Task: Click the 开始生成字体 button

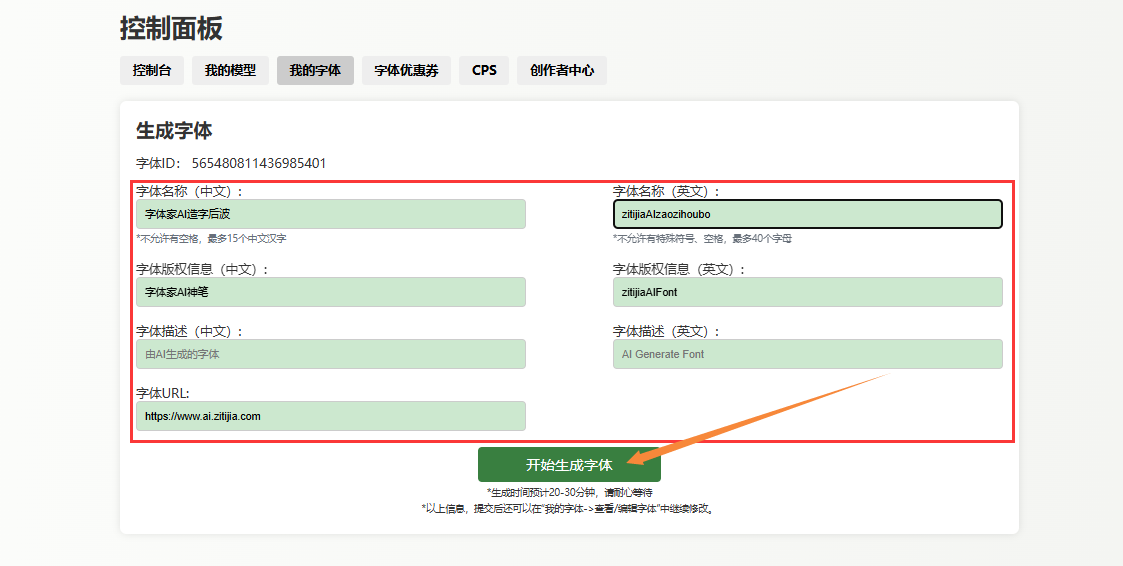Action: click(569, 465)
